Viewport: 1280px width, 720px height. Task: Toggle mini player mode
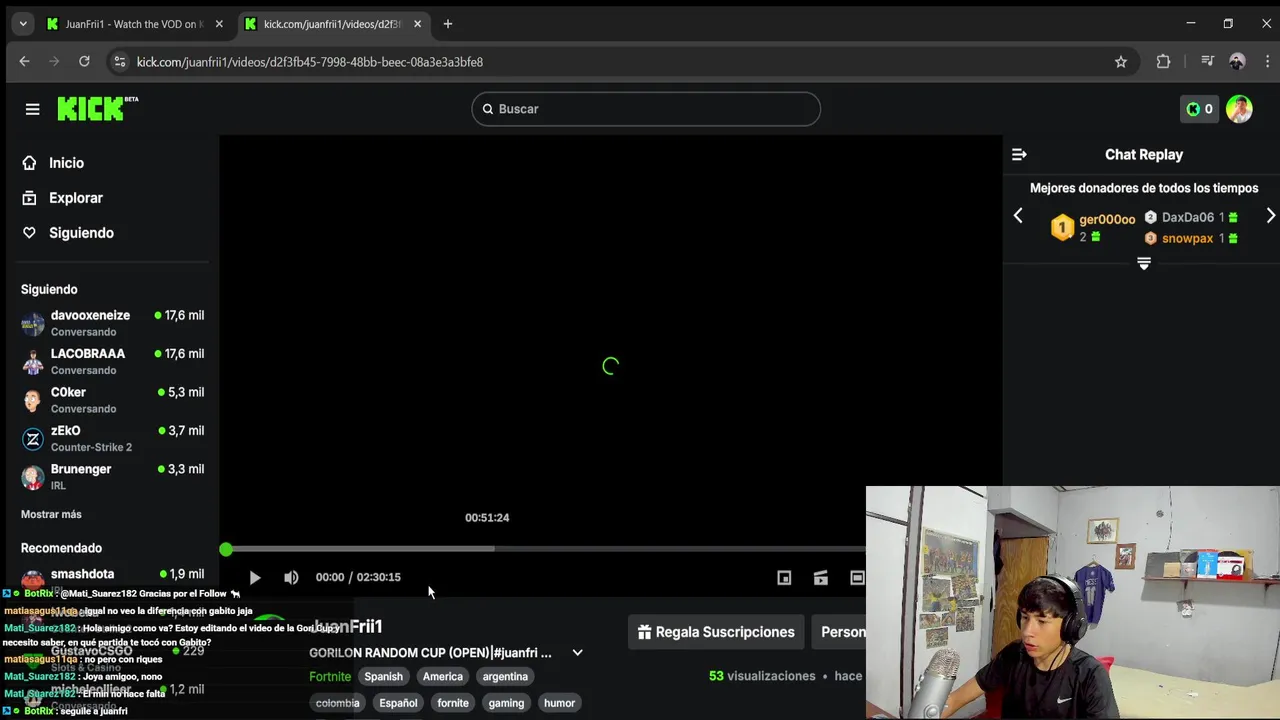point(784,577)
